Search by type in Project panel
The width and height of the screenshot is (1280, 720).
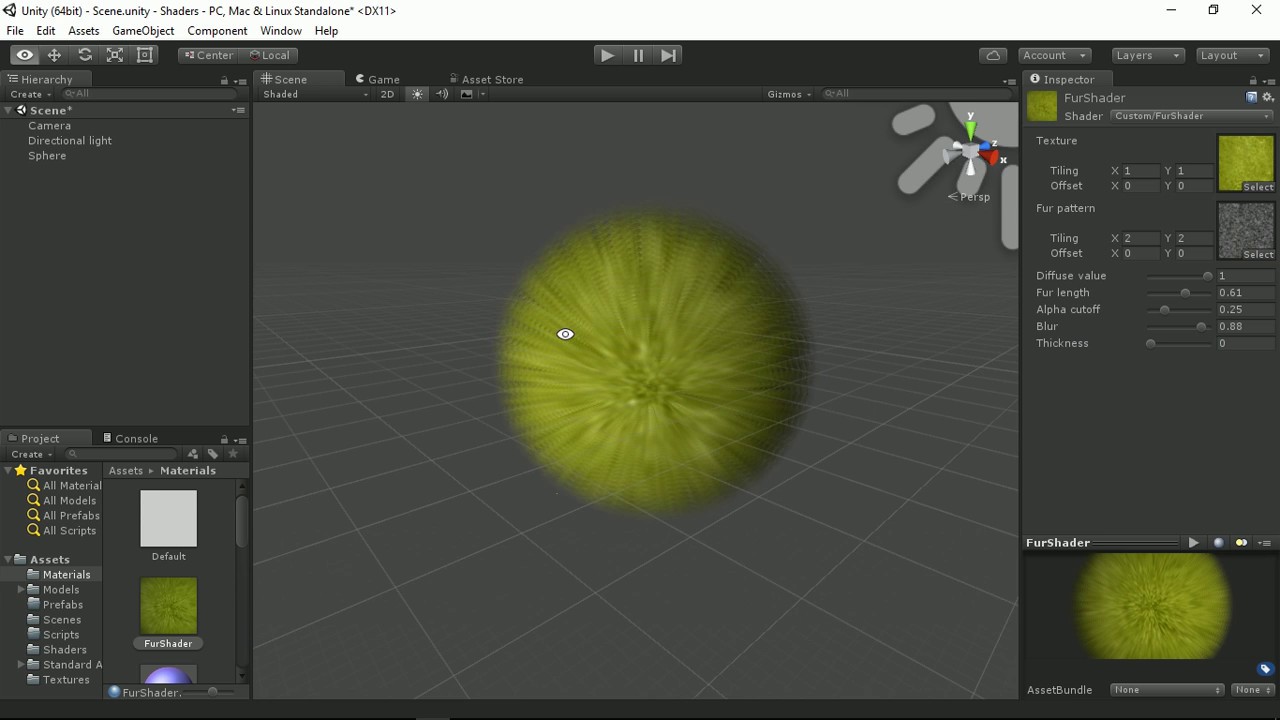pos(193,454)
